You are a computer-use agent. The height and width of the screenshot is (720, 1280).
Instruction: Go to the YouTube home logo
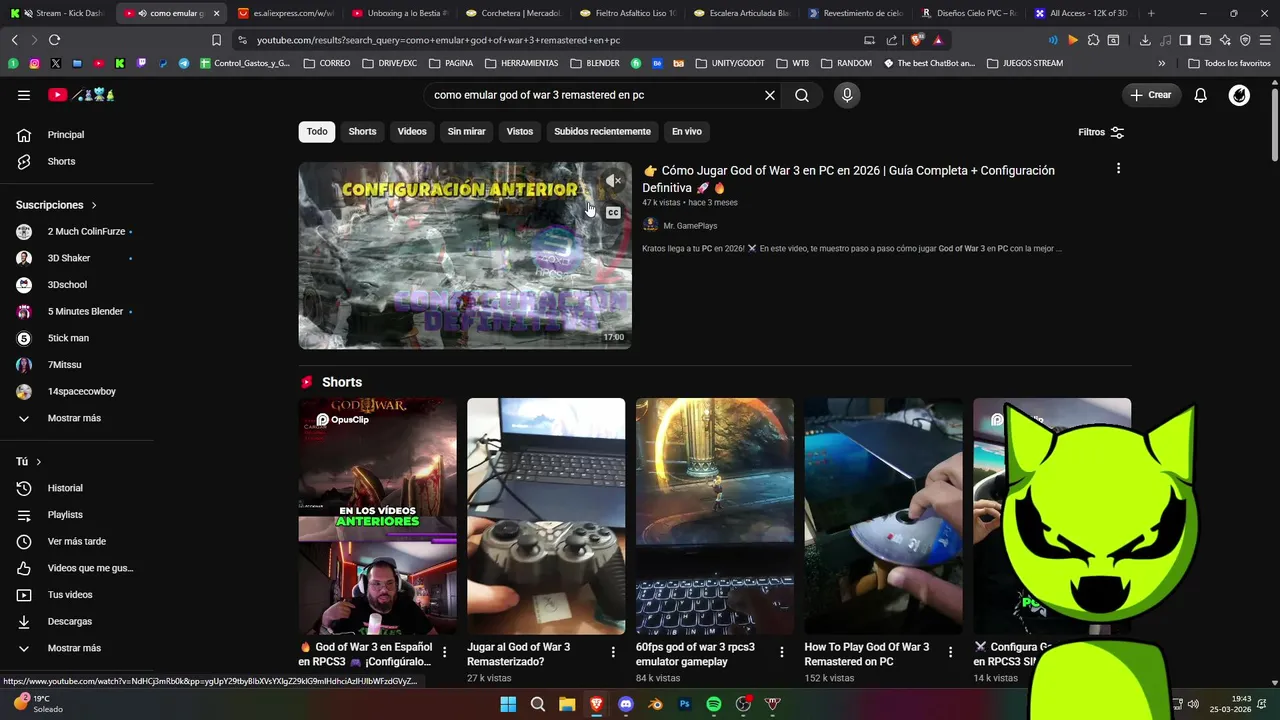tap(82, 95)
